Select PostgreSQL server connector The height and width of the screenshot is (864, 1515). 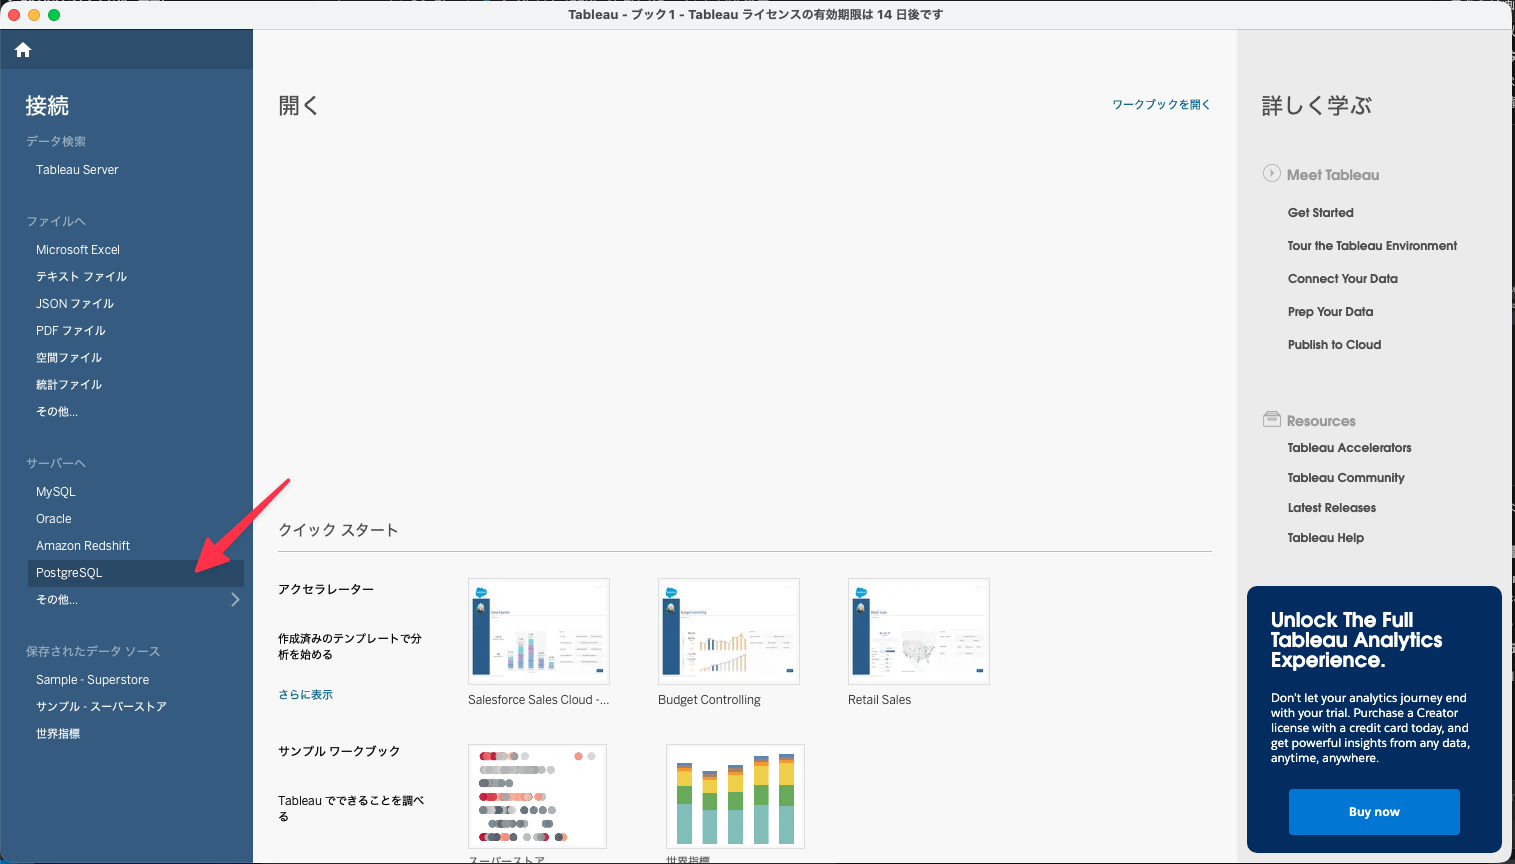(69, 573)
